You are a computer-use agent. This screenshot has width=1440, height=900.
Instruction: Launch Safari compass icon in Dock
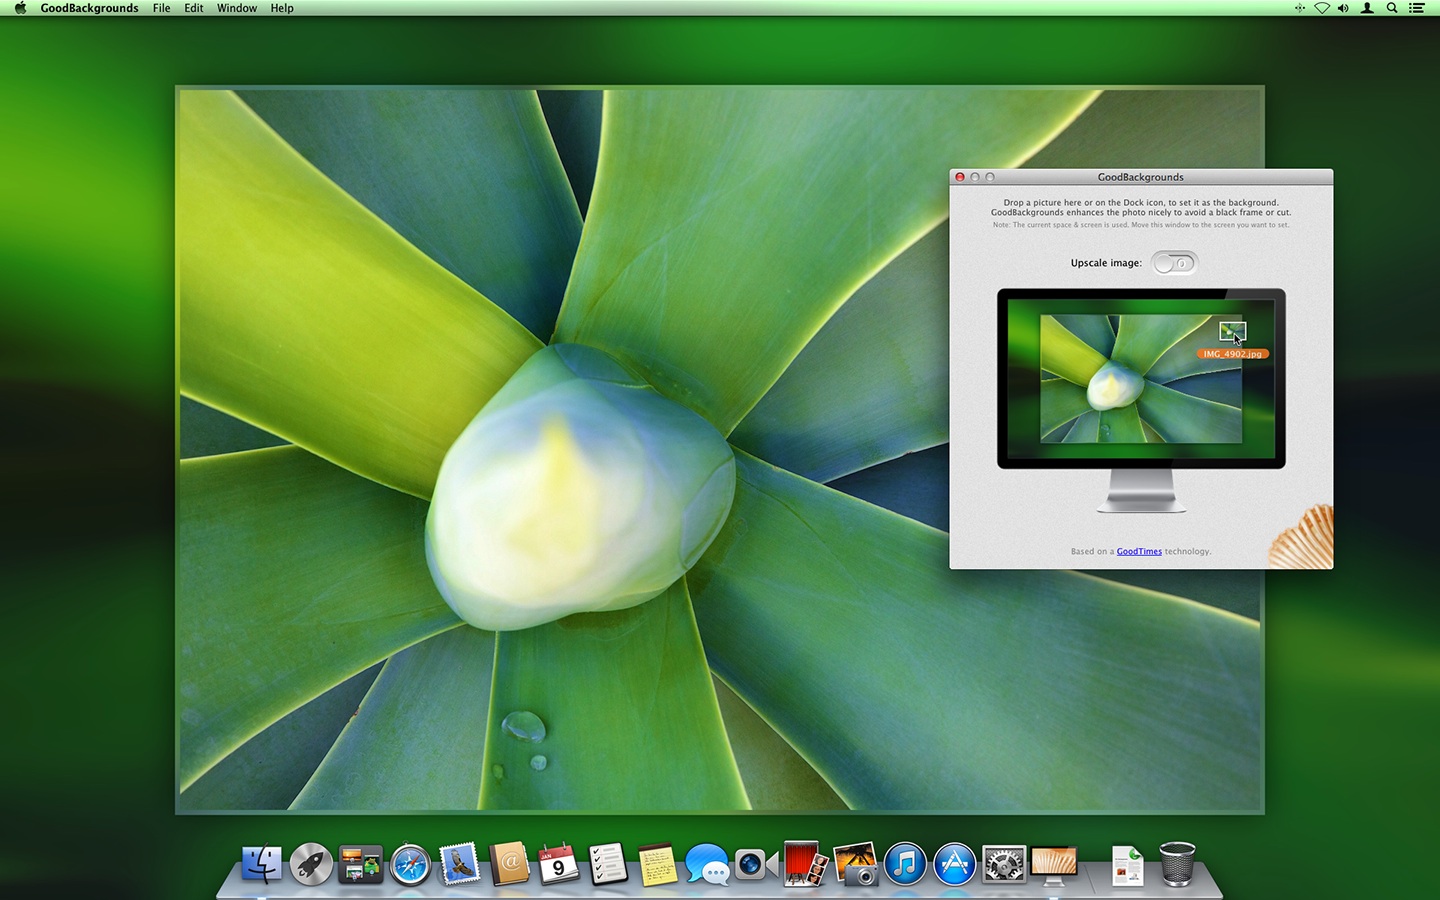[410, 864]
